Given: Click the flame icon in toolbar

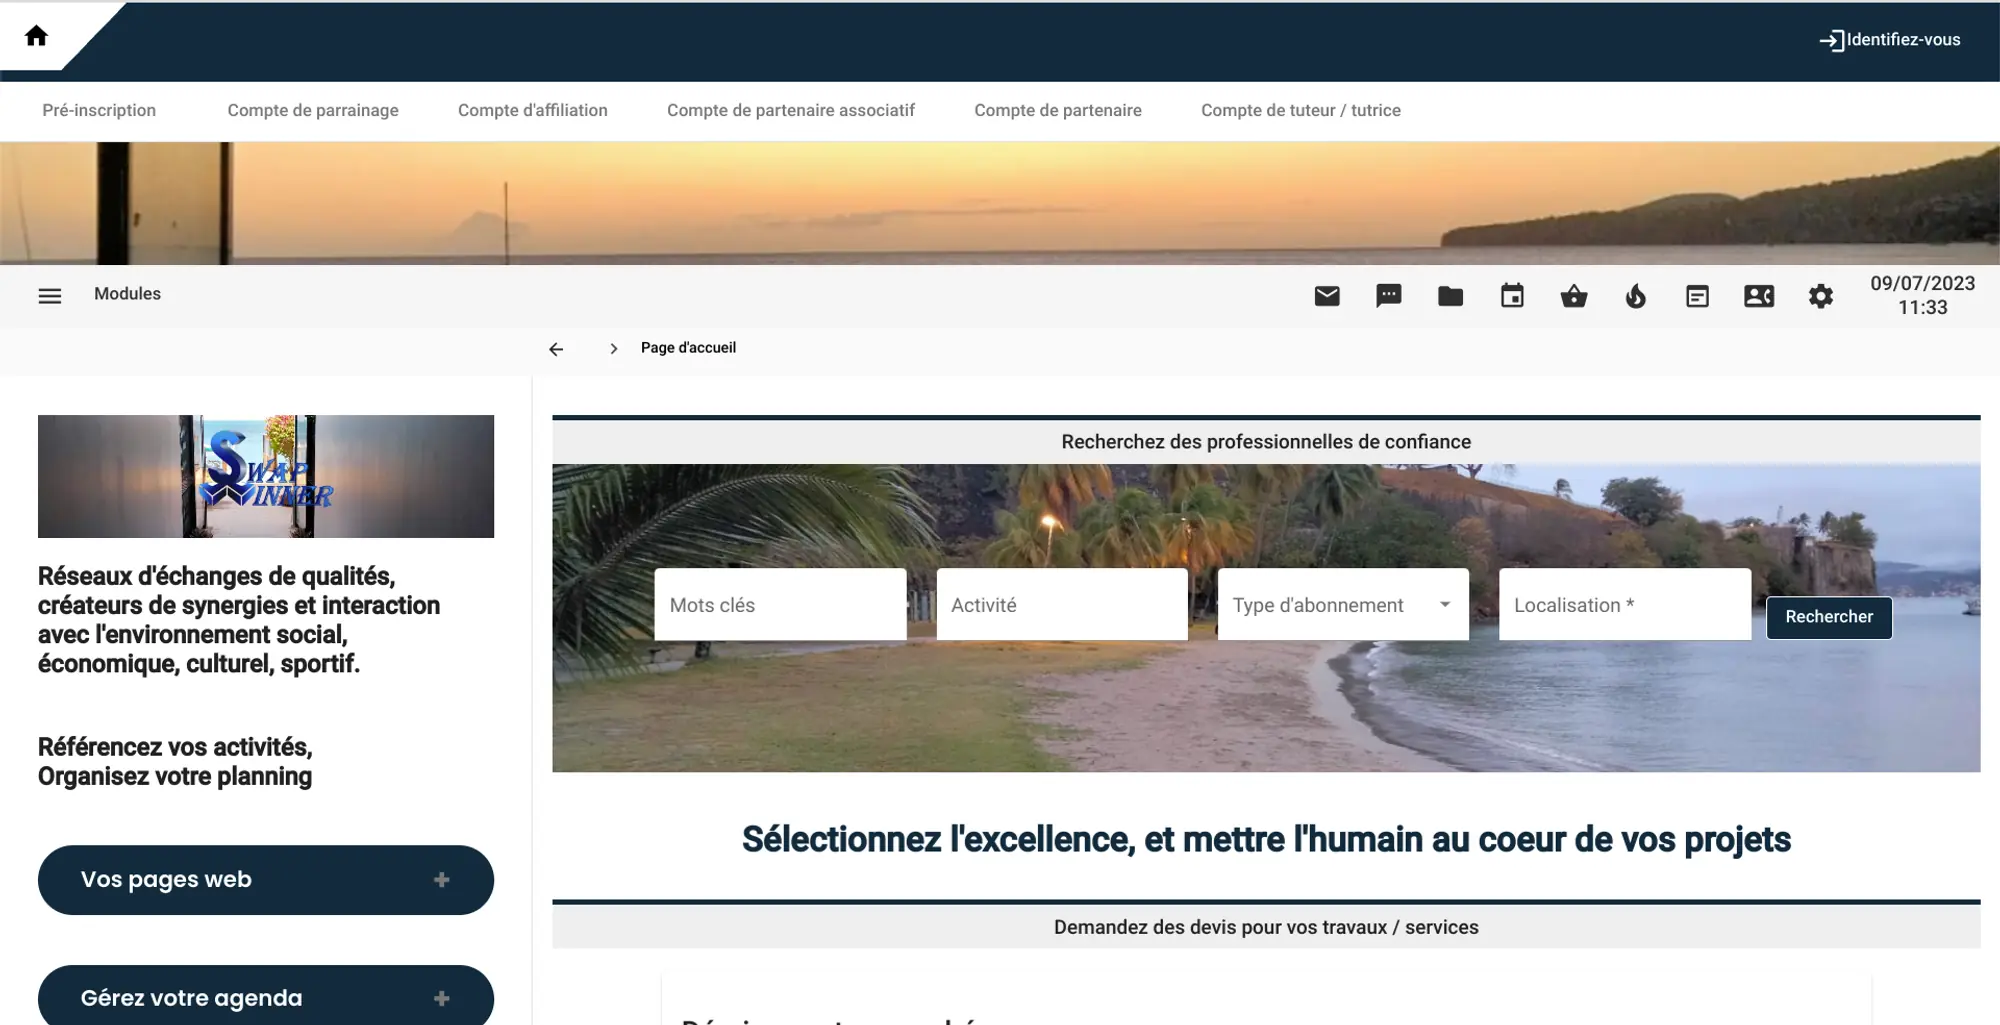Looking at the screenshot, I should pyautogui.click(x=1636, y=296).
